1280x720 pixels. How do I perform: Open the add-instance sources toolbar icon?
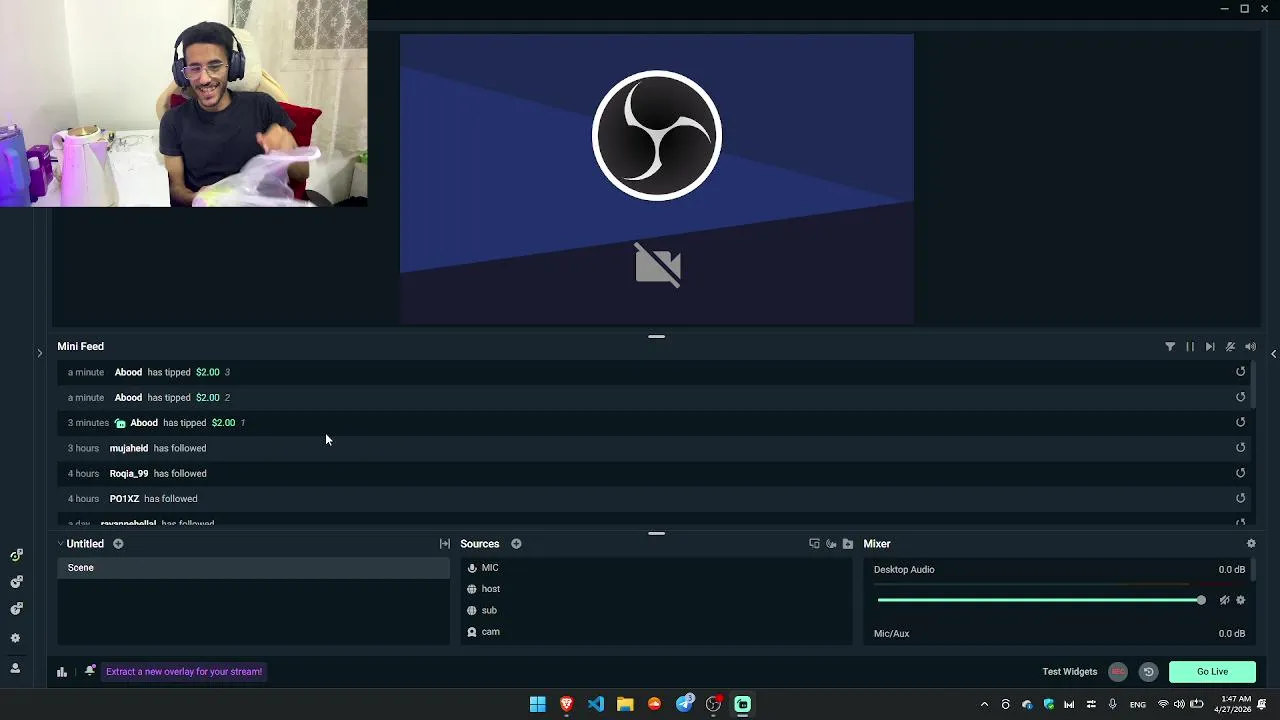coord(814,544)
